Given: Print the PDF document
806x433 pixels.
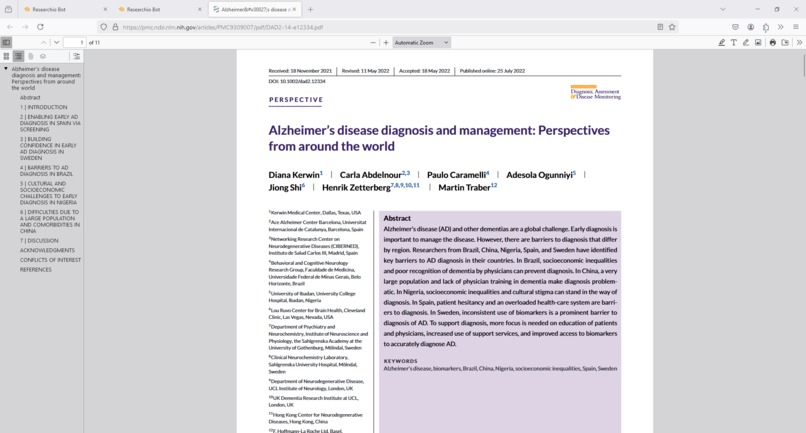Looking at the screenshot, I should tap(773, 43).
